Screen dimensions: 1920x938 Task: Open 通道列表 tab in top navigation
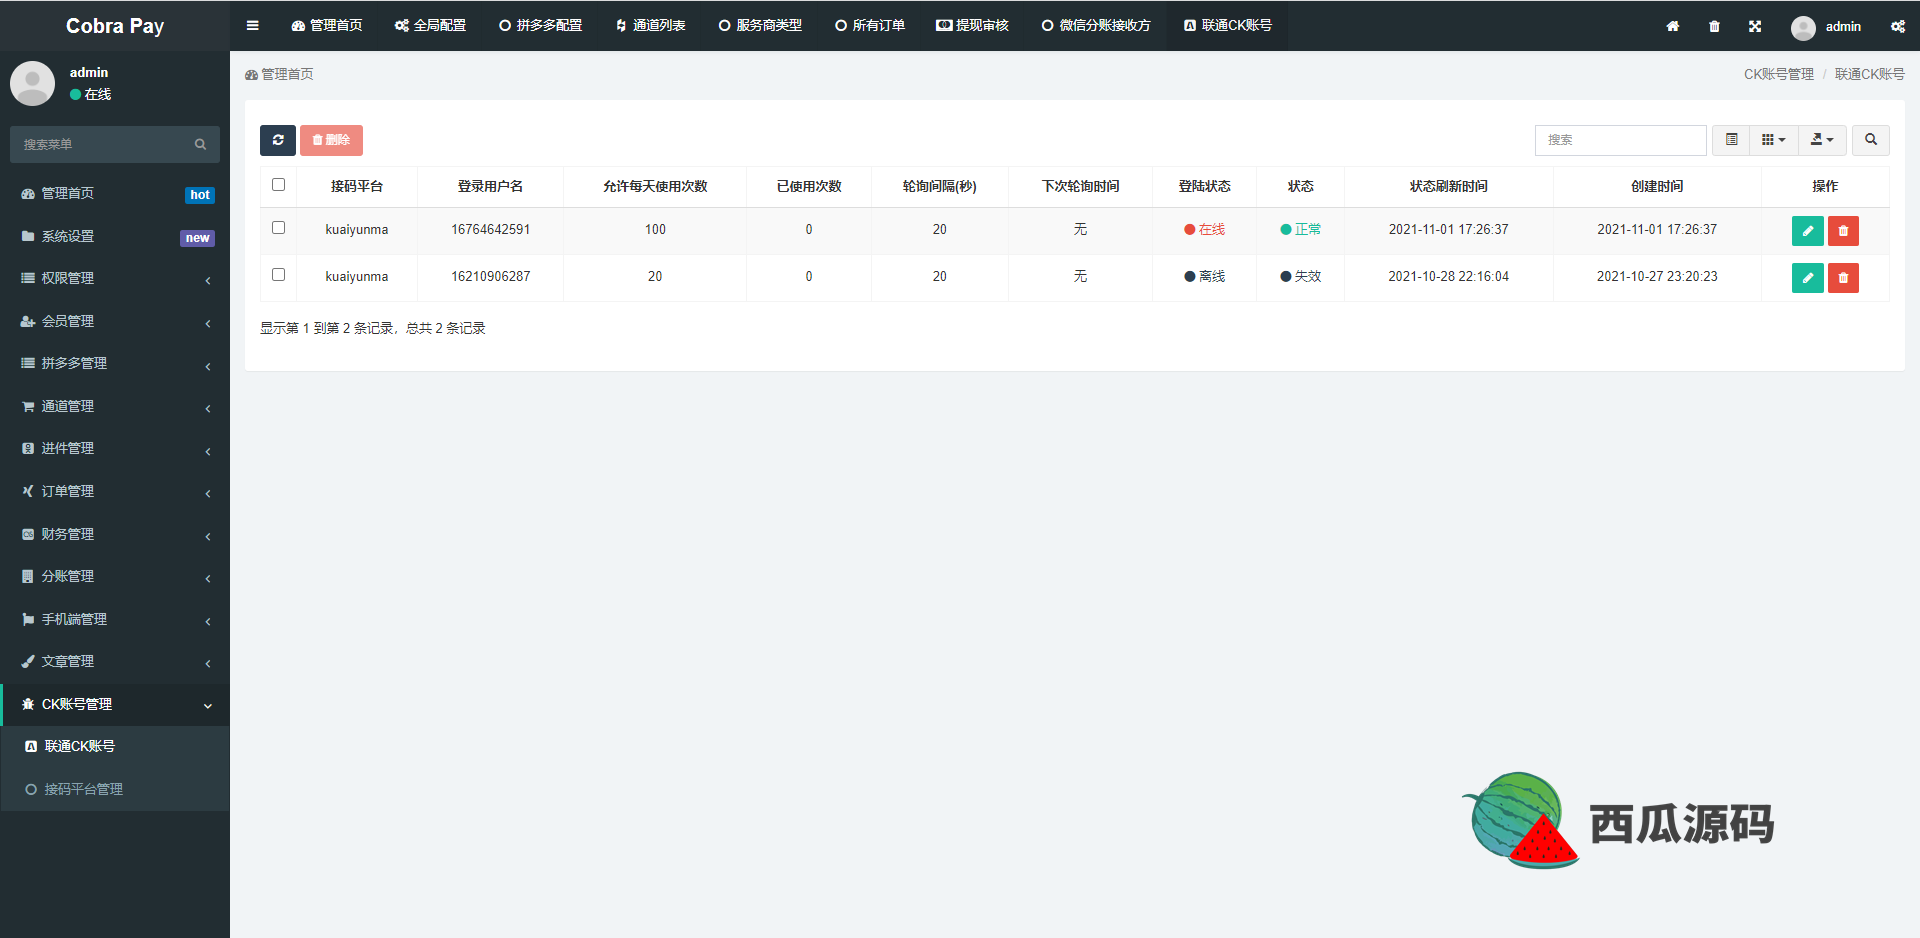650,26
